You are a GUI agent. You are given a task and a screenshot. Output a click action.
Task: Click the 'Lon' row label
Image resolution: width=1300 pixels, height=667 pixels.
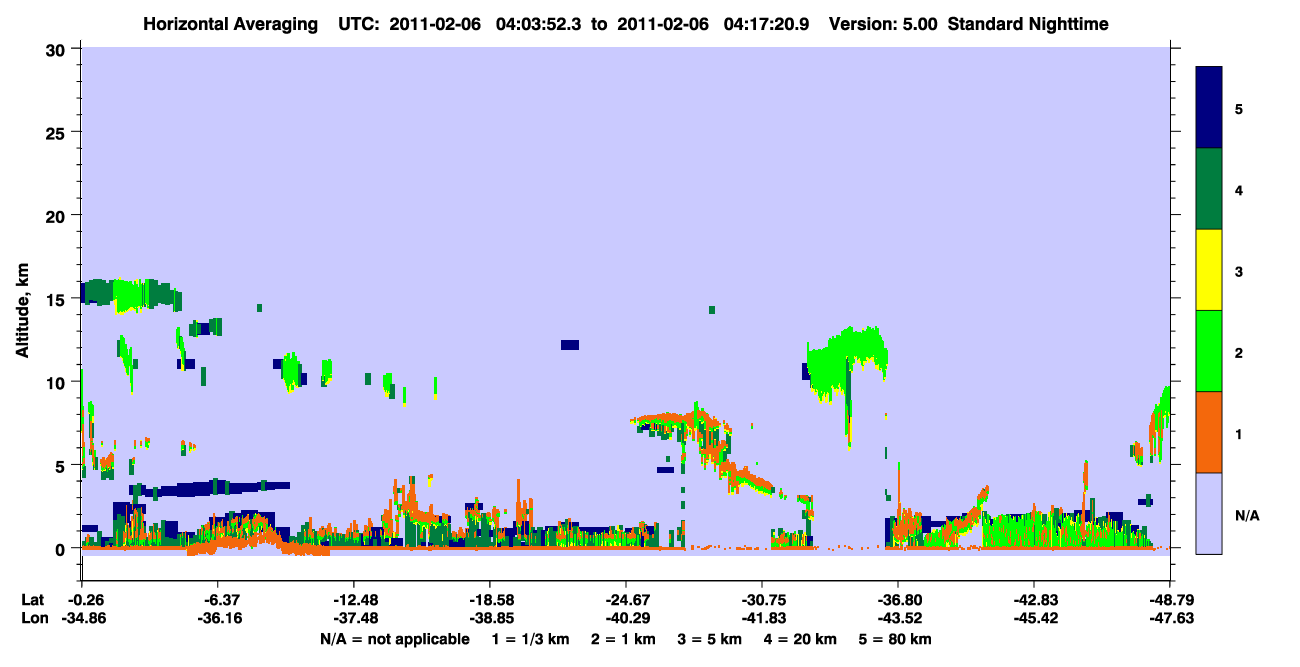[x=33, y=619]
